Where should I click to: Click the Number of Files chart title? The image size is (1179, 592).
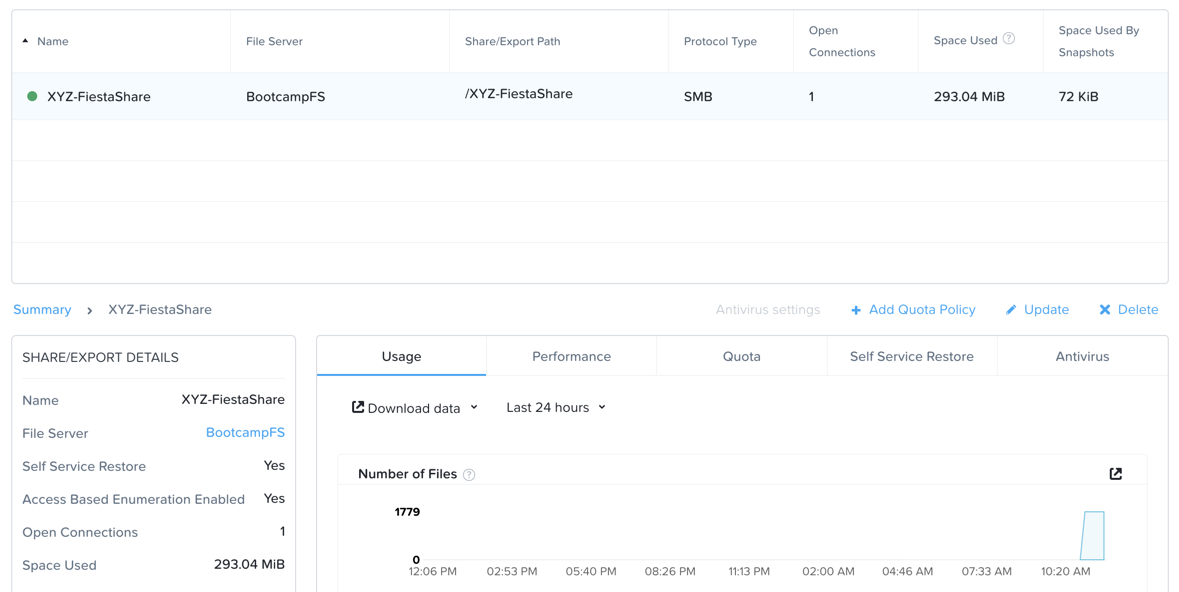pos(408,474)
